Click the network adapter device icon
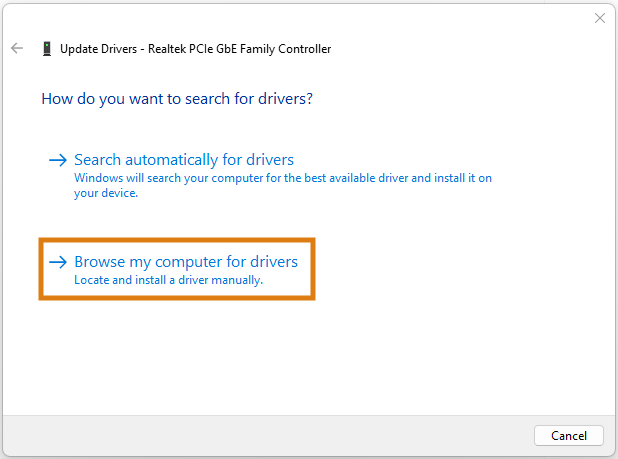The image size is (618, 459). tap(47, 49)
